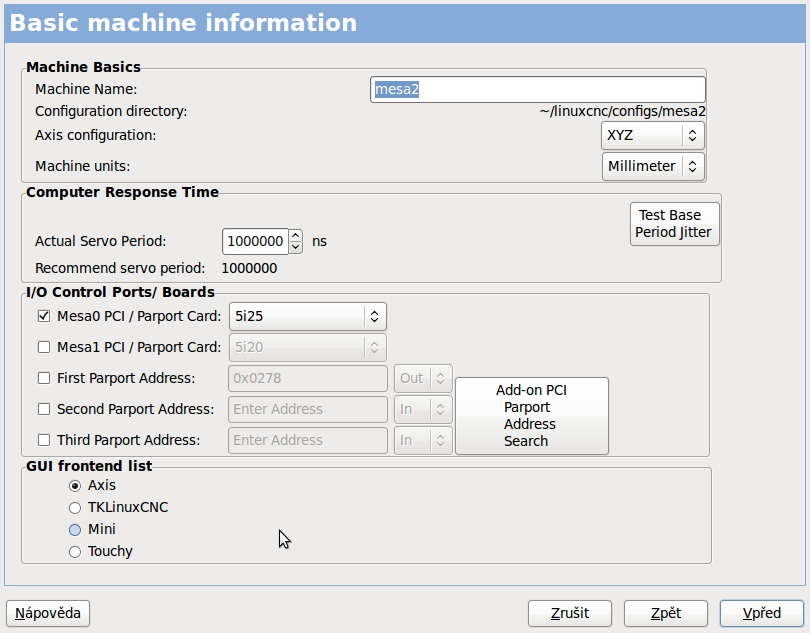Expand the Mesa0 card type dropdown
The height and width of the screenshot is (633, 810).
[307, 317]
